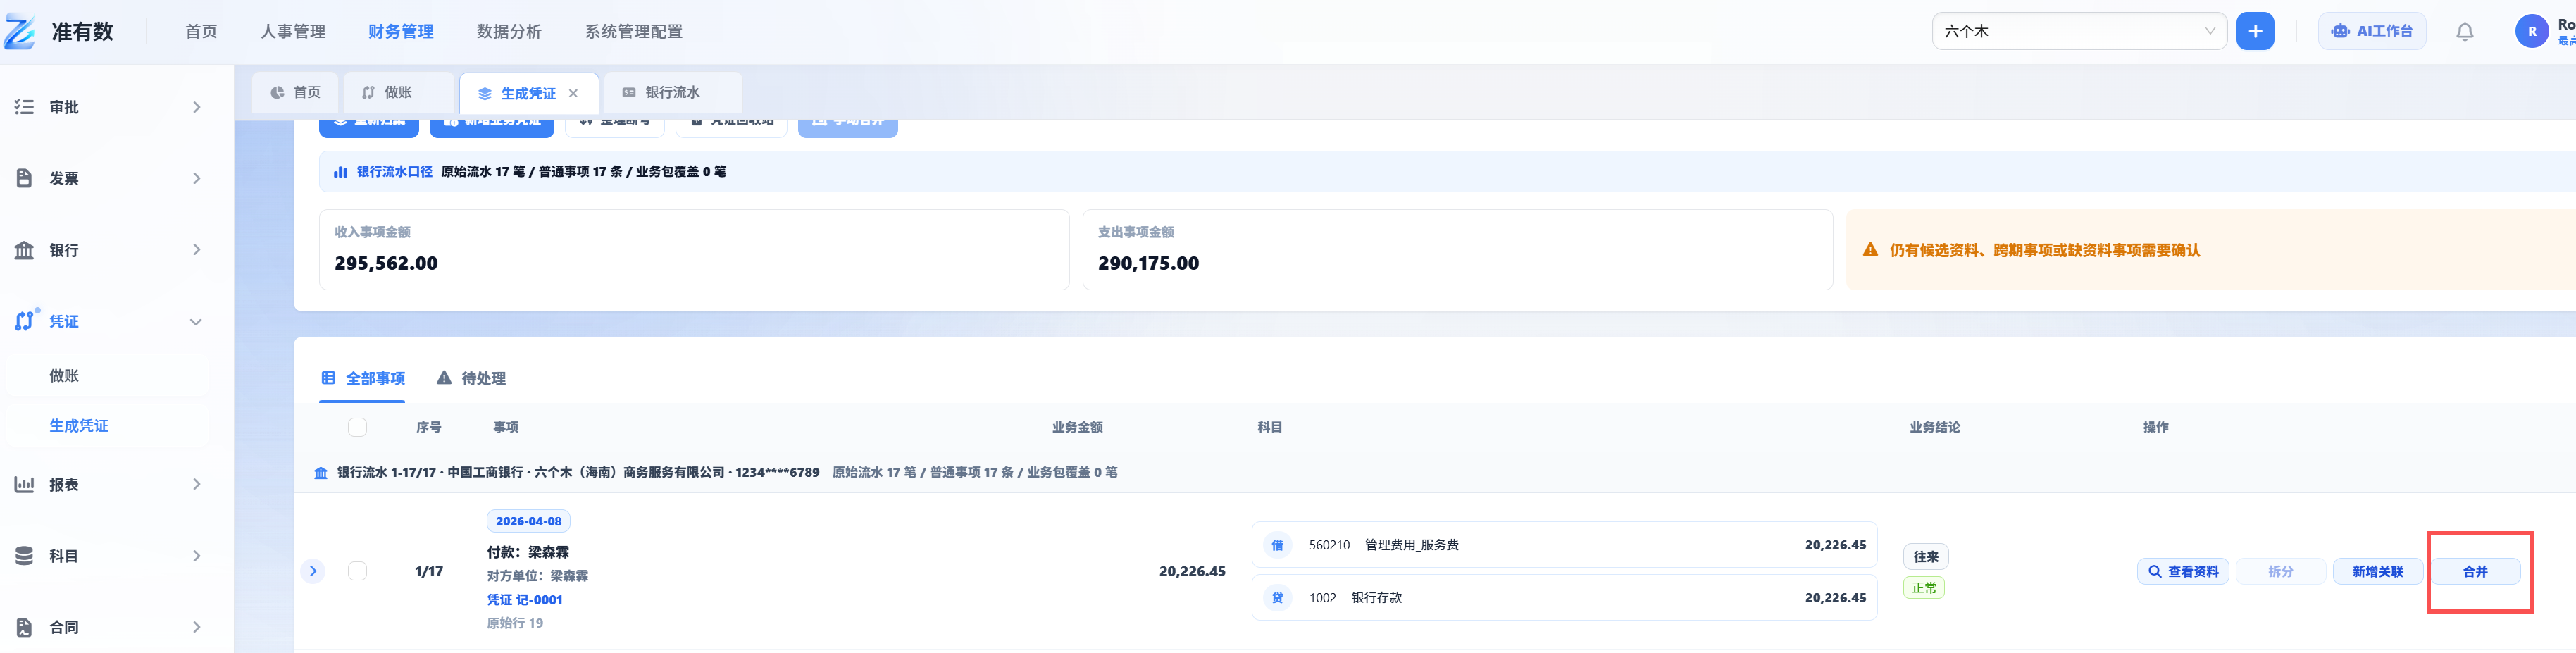This screenshot has height=653, width=2576.
Task: Close the 生成凭证 tab
Action: point(573,93)
